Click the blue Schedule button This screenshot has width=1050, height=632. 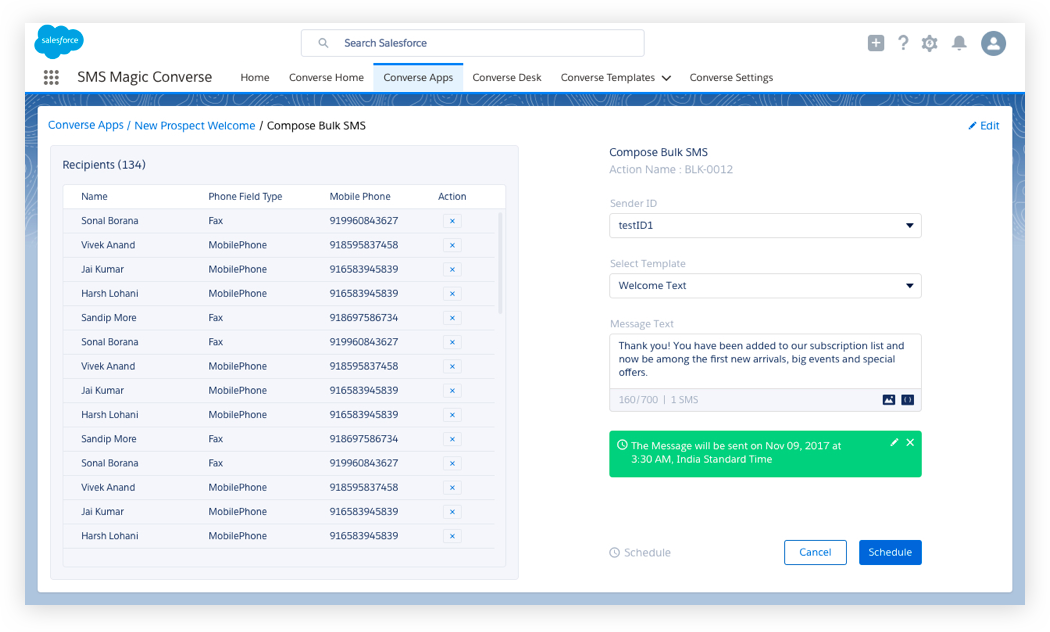(890, 552)
